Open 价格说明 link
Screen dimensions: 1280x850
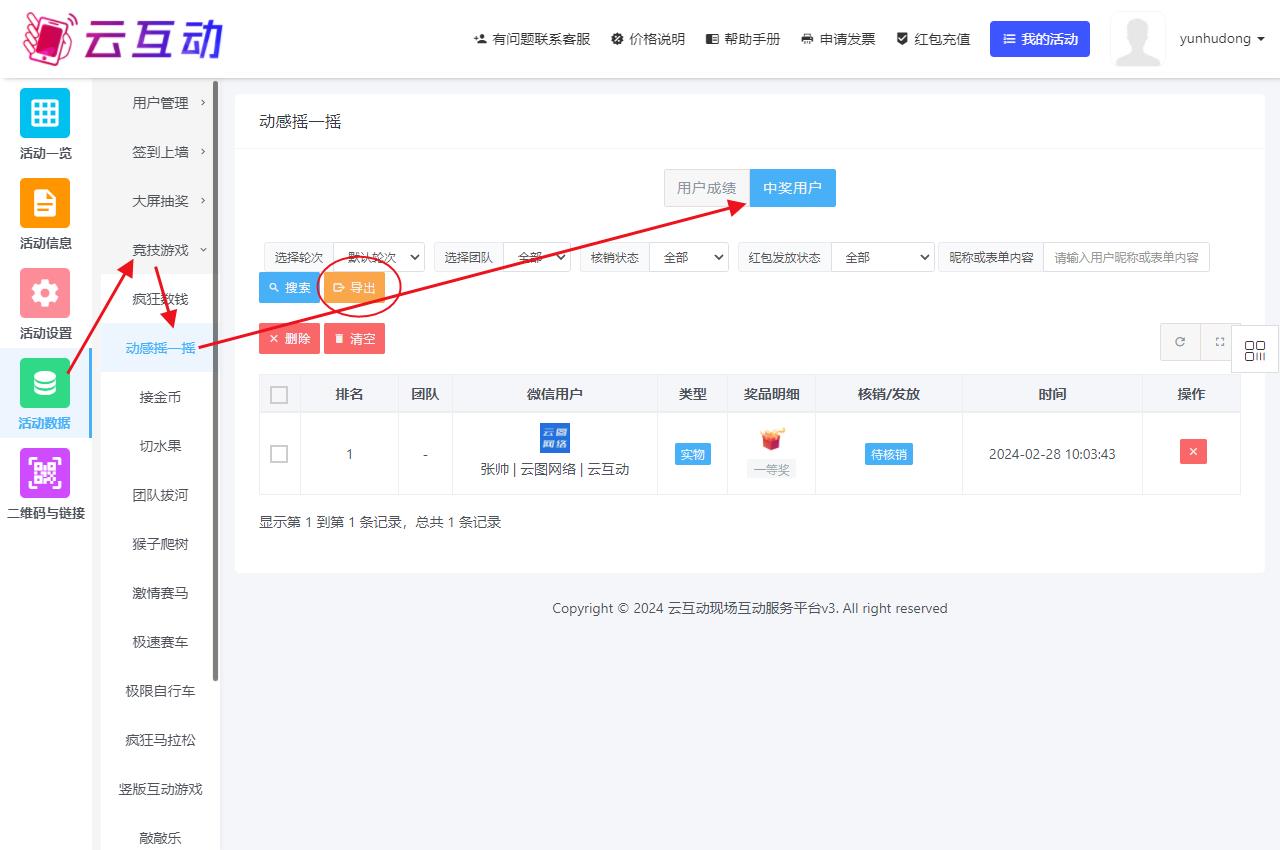[648, 39]
